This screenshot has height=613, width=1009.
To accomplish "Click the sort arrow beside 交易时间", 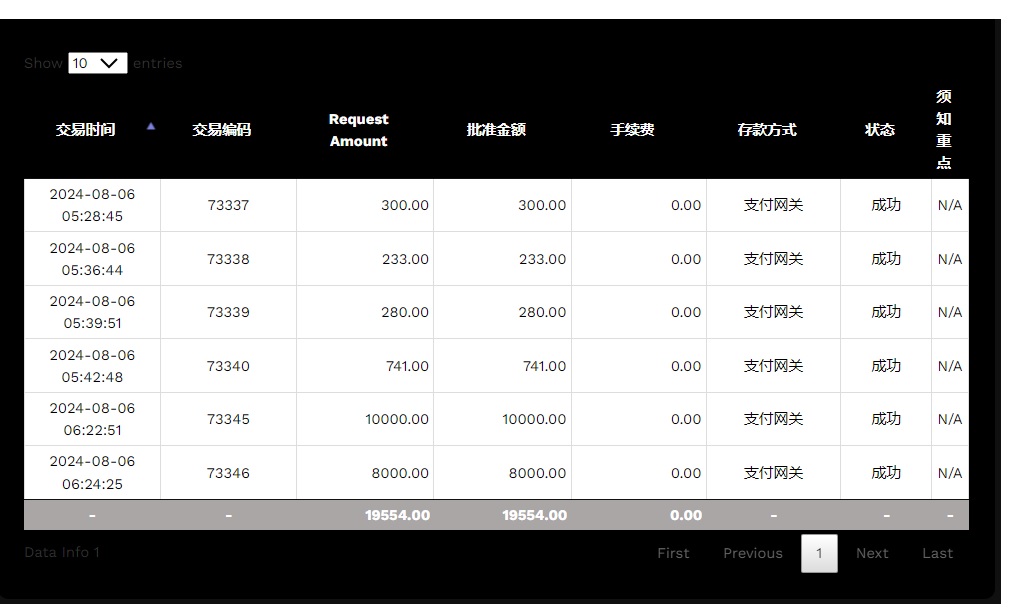I will [151, 126].
